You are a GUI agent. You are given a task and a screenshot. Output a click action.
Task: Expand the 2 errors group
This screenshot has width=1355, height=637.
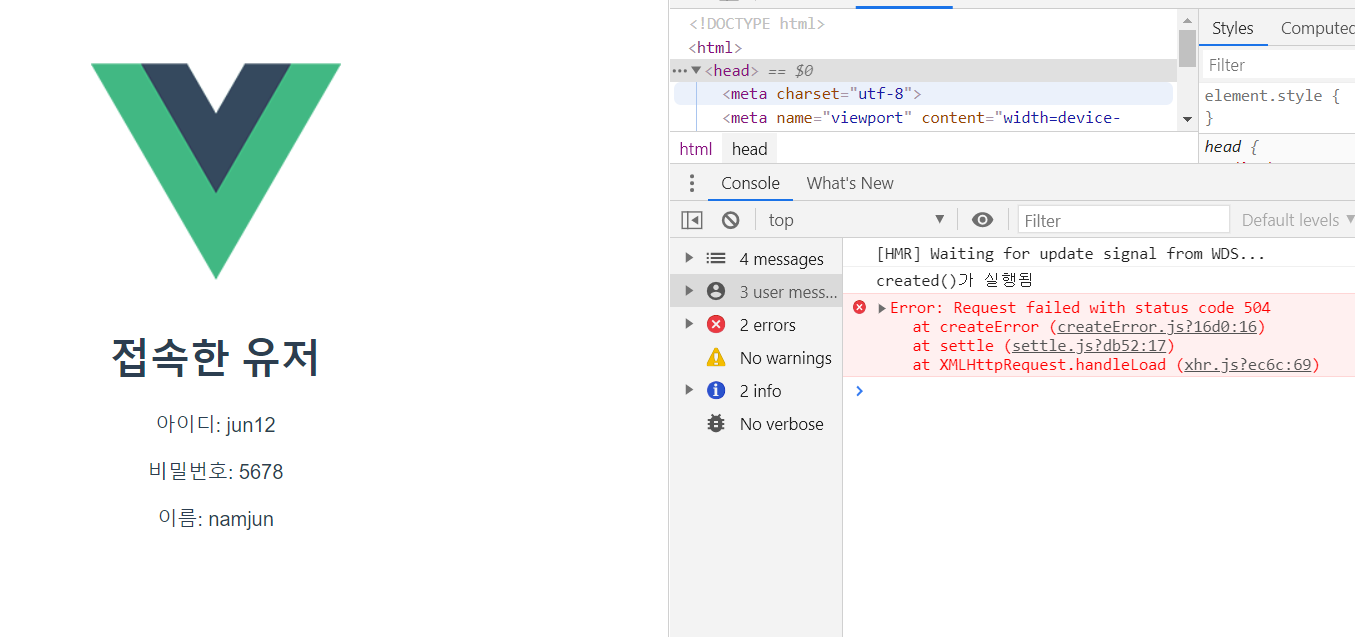point(689,324)
